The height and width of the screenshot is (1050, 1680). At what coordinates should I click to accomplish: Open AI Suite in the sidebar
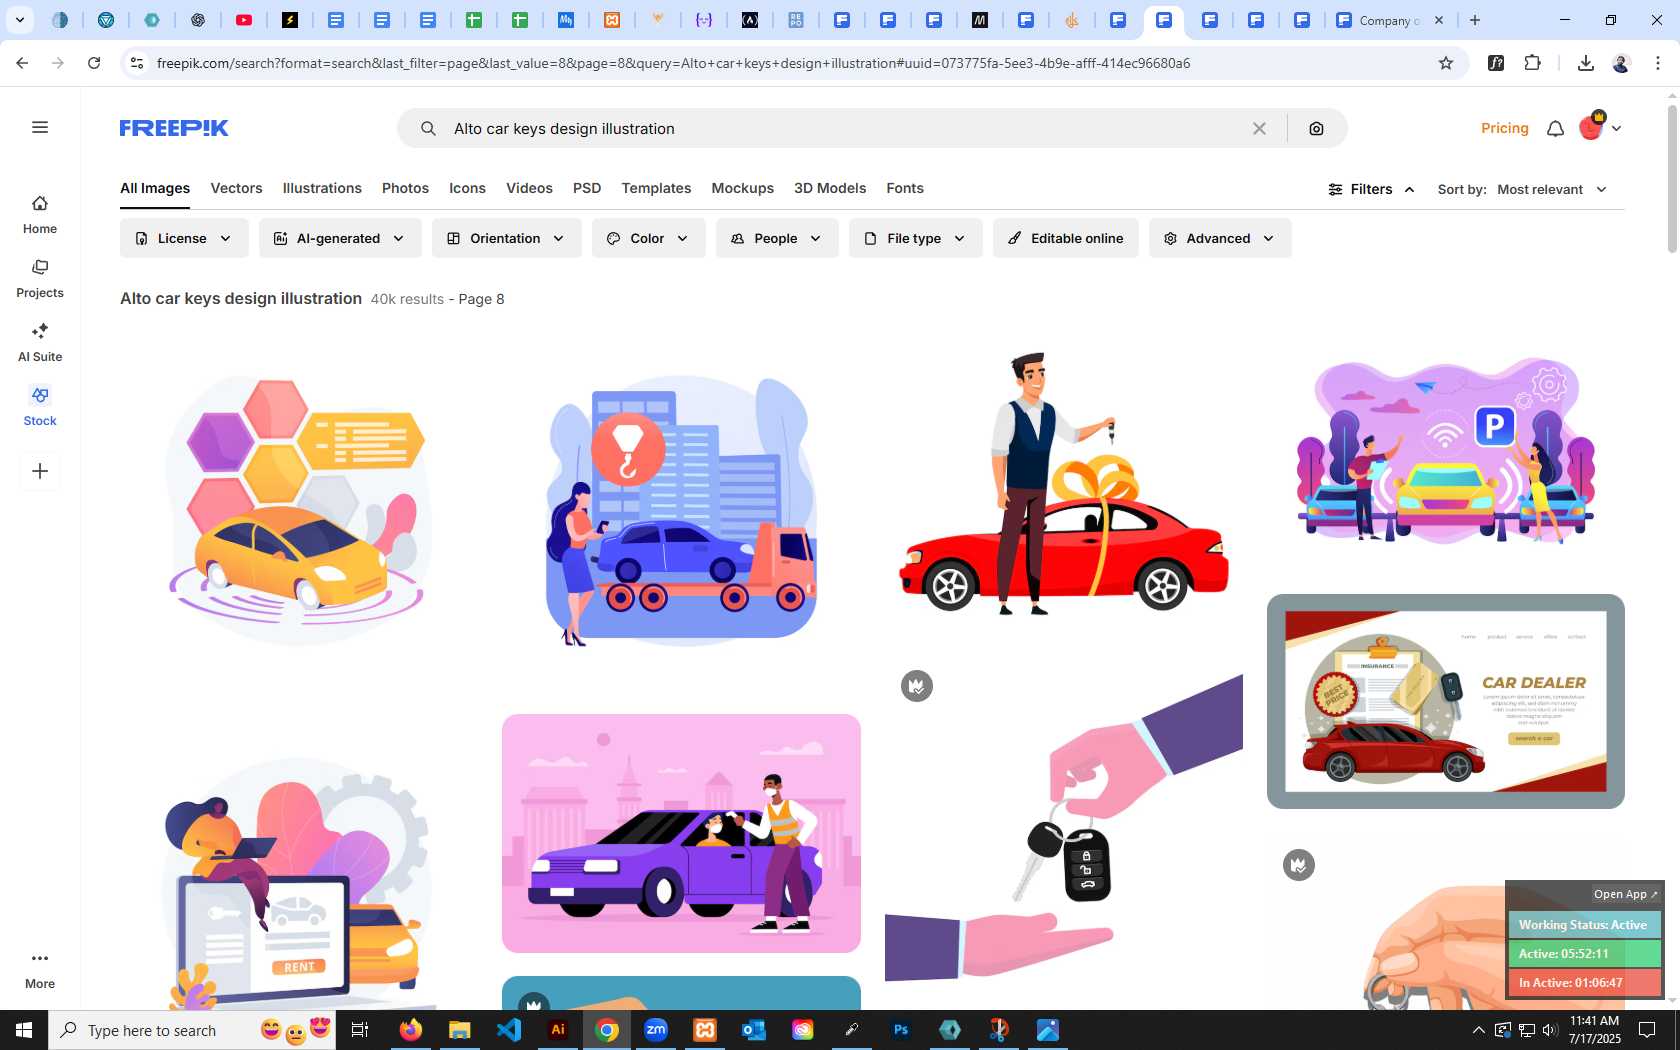tap(40, 343)
